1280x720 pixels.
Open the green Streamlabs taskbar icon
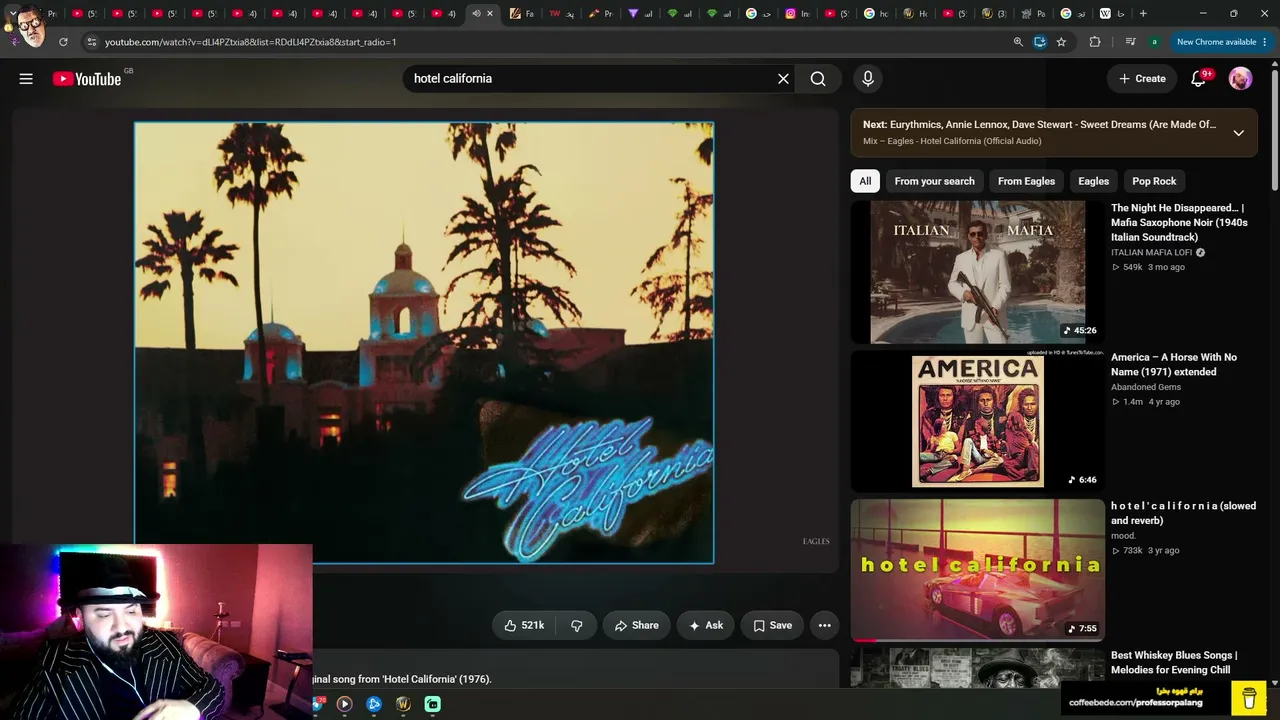click(433, 704)
